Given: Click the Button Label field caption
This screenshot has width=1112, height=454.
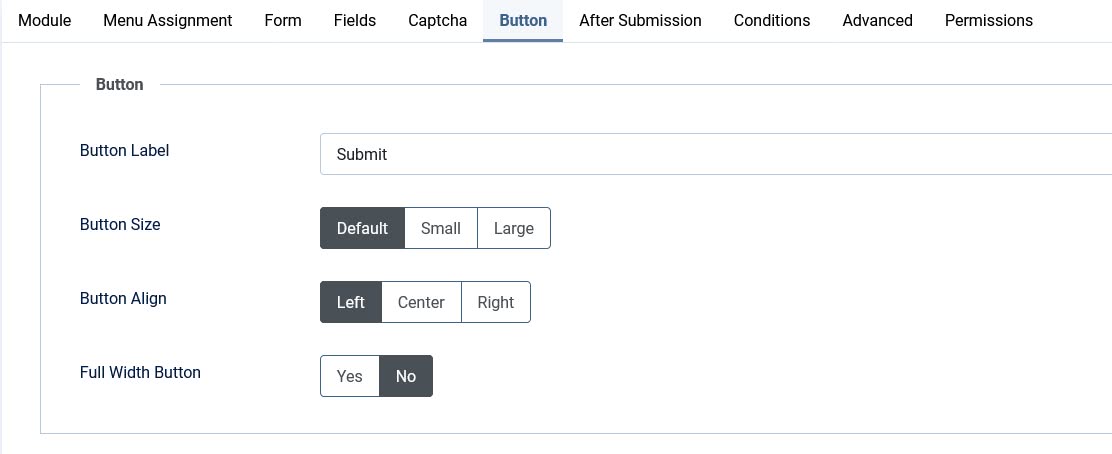Looking at the screenshot, I should [x=125, y=151].
